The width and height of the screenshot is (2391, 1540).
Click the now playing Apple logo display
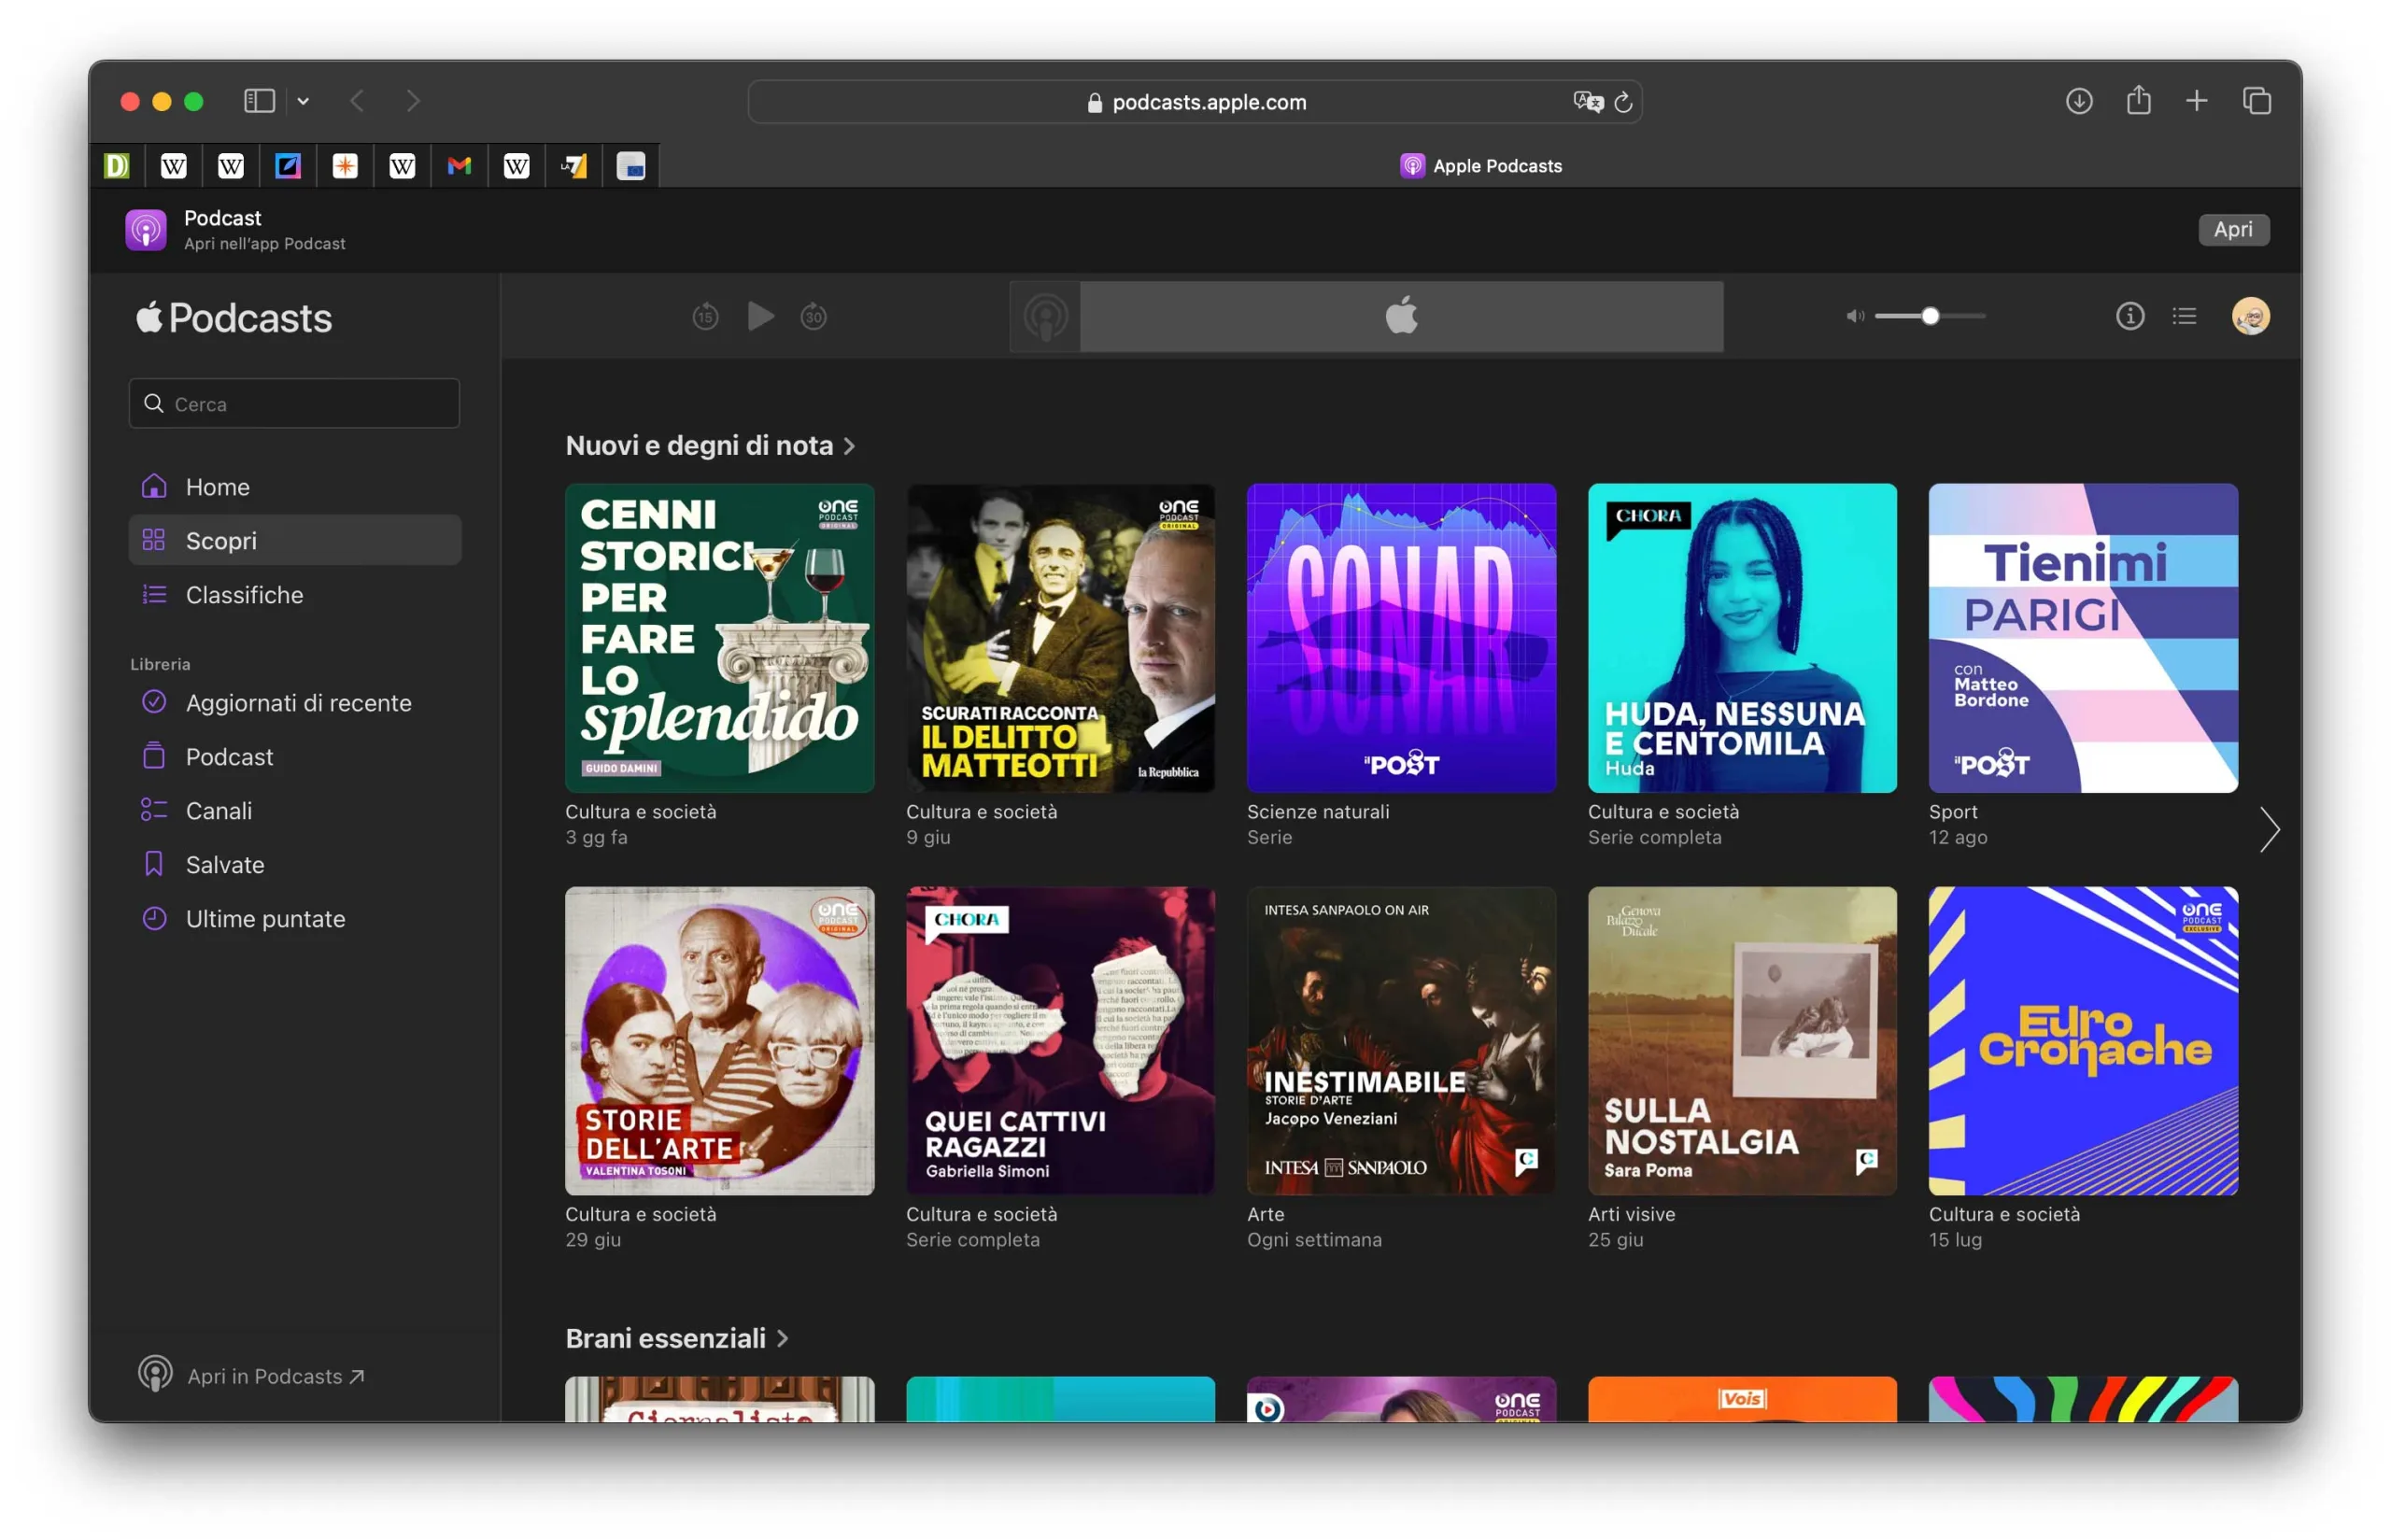coord(1401,316)
